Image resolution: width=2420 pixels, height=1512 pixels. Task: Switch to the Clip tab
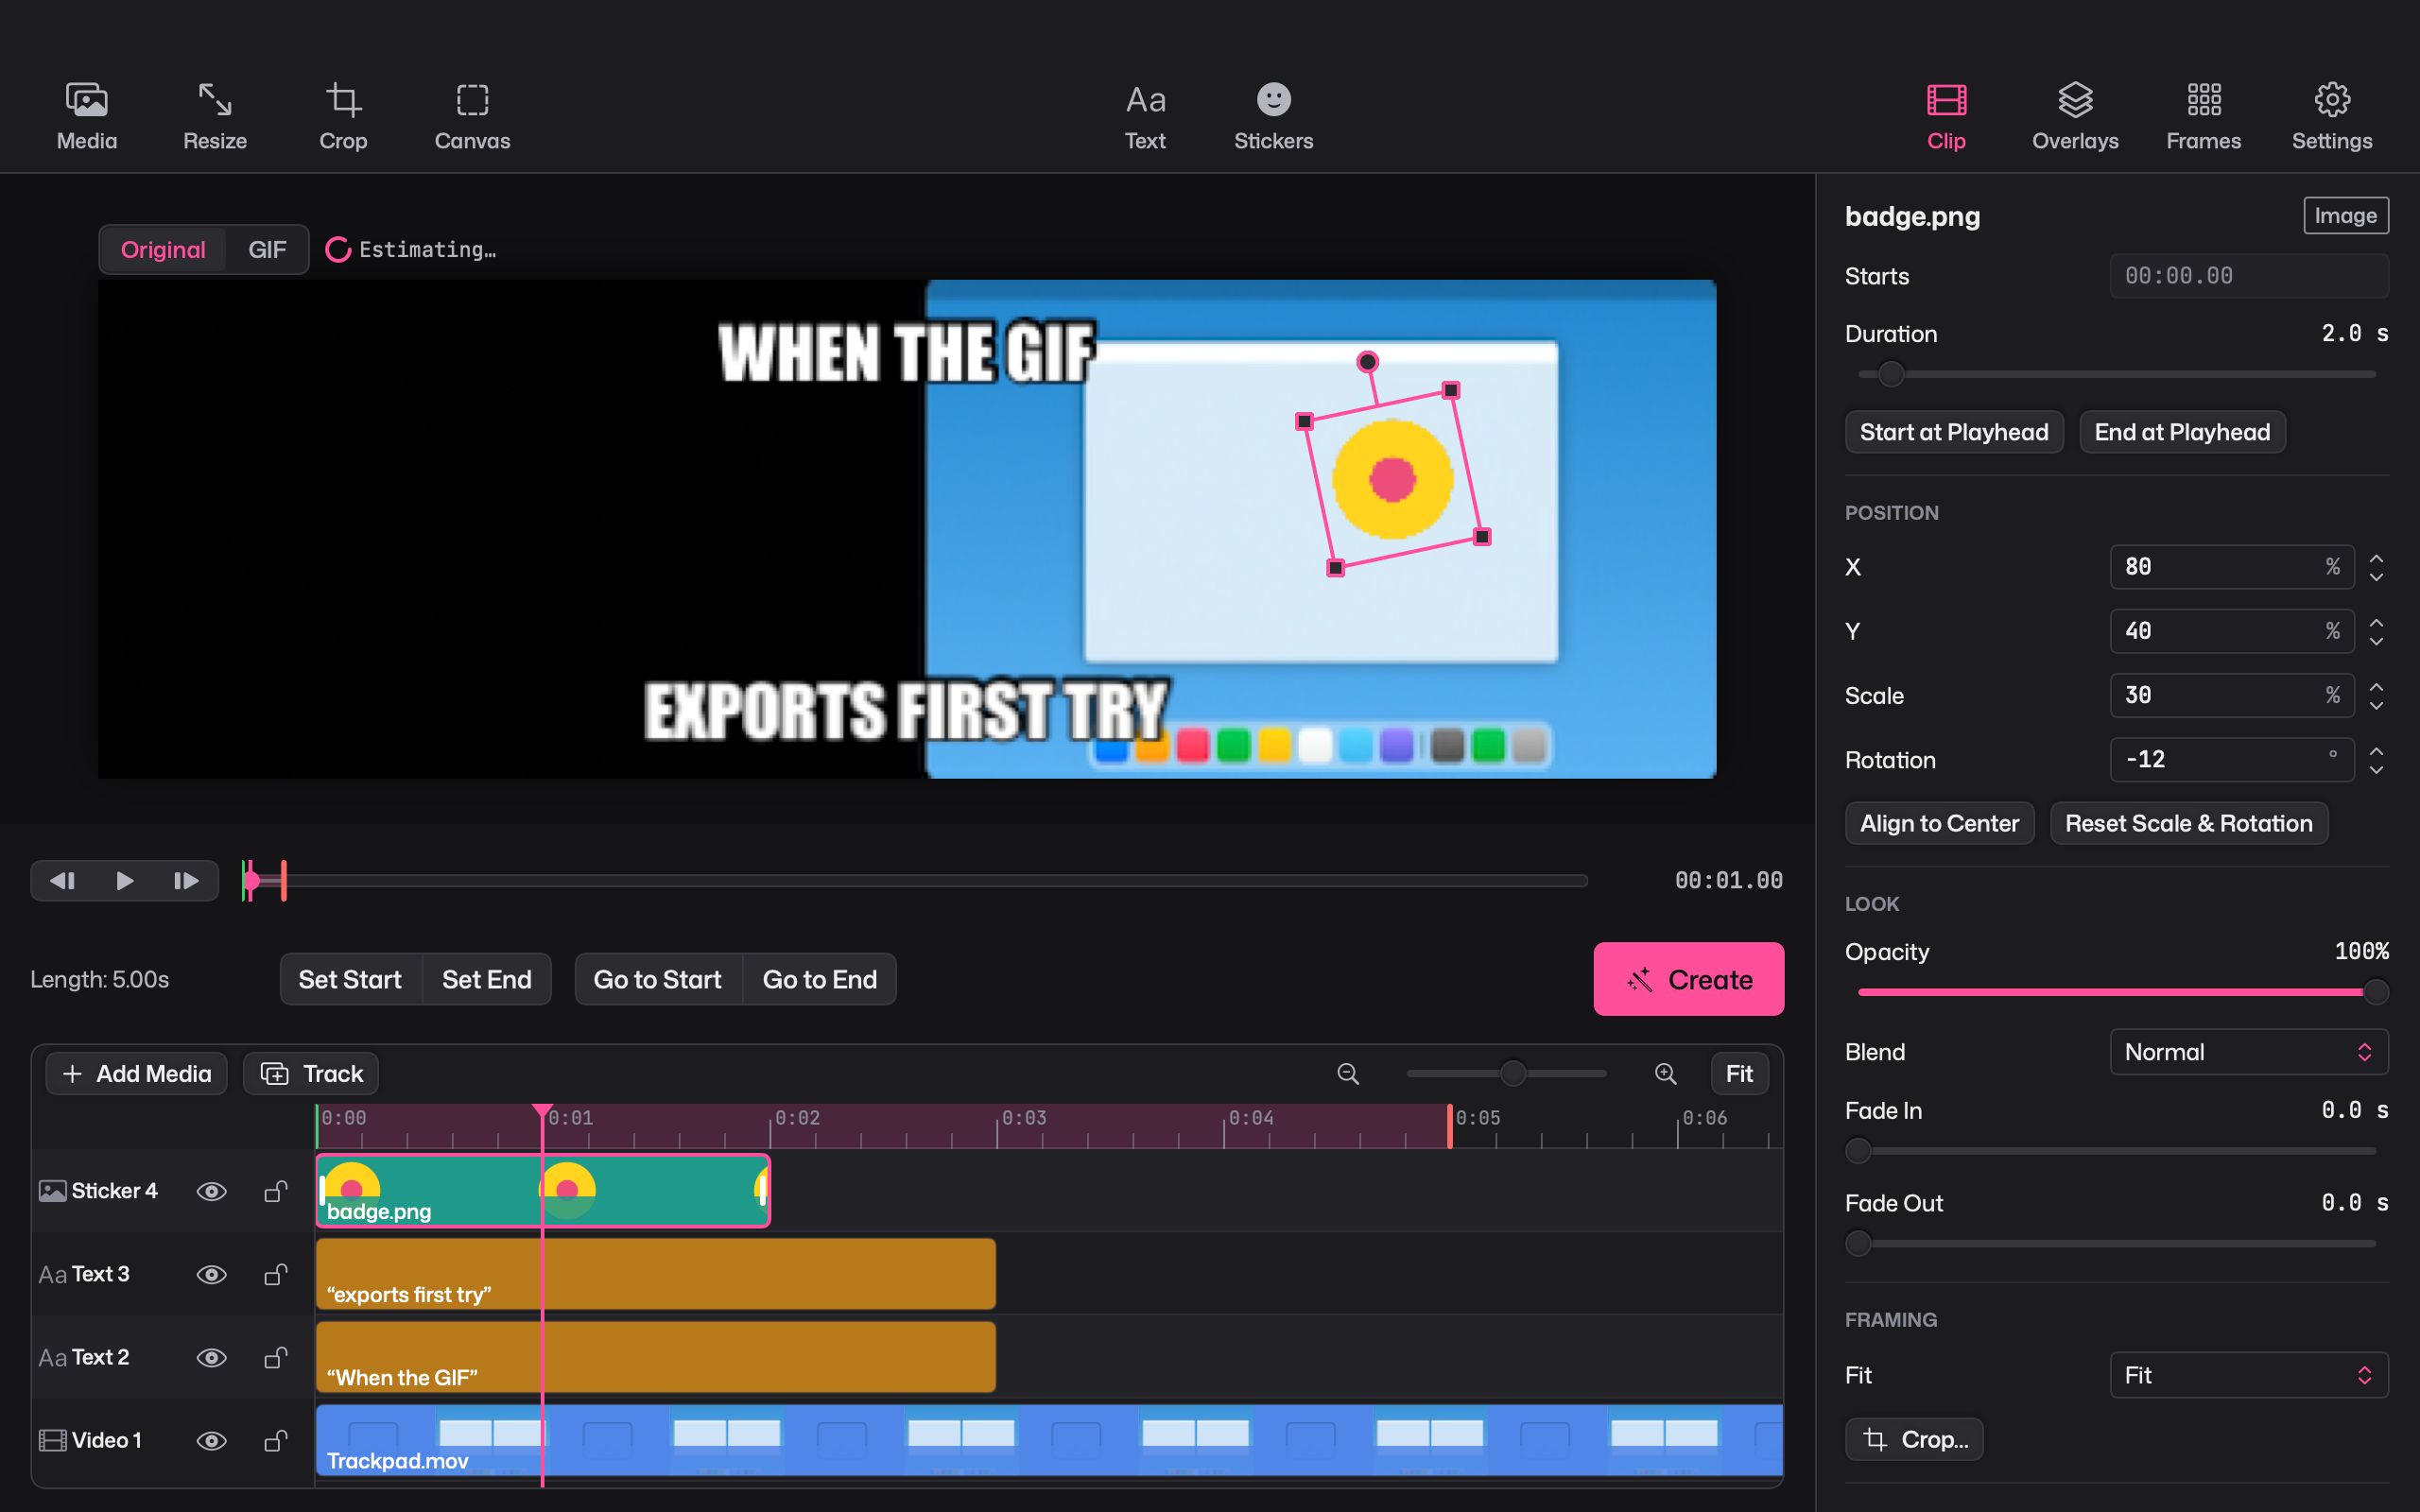coord(1946,117)
